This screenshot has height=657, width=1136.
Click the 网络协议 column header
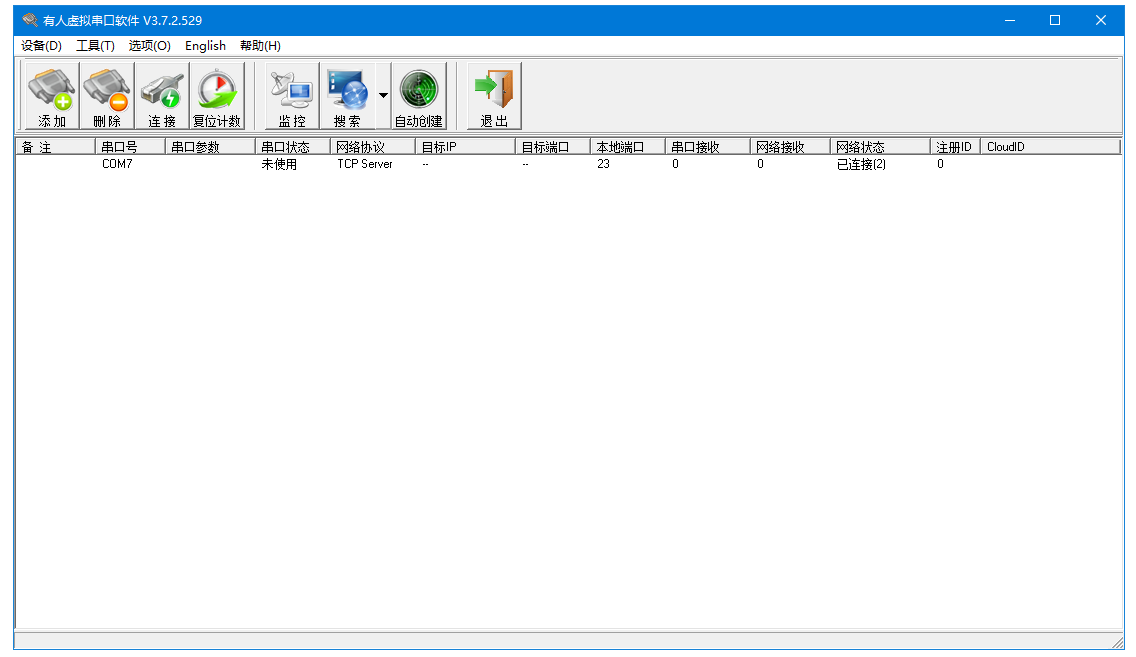coord(373,147)
